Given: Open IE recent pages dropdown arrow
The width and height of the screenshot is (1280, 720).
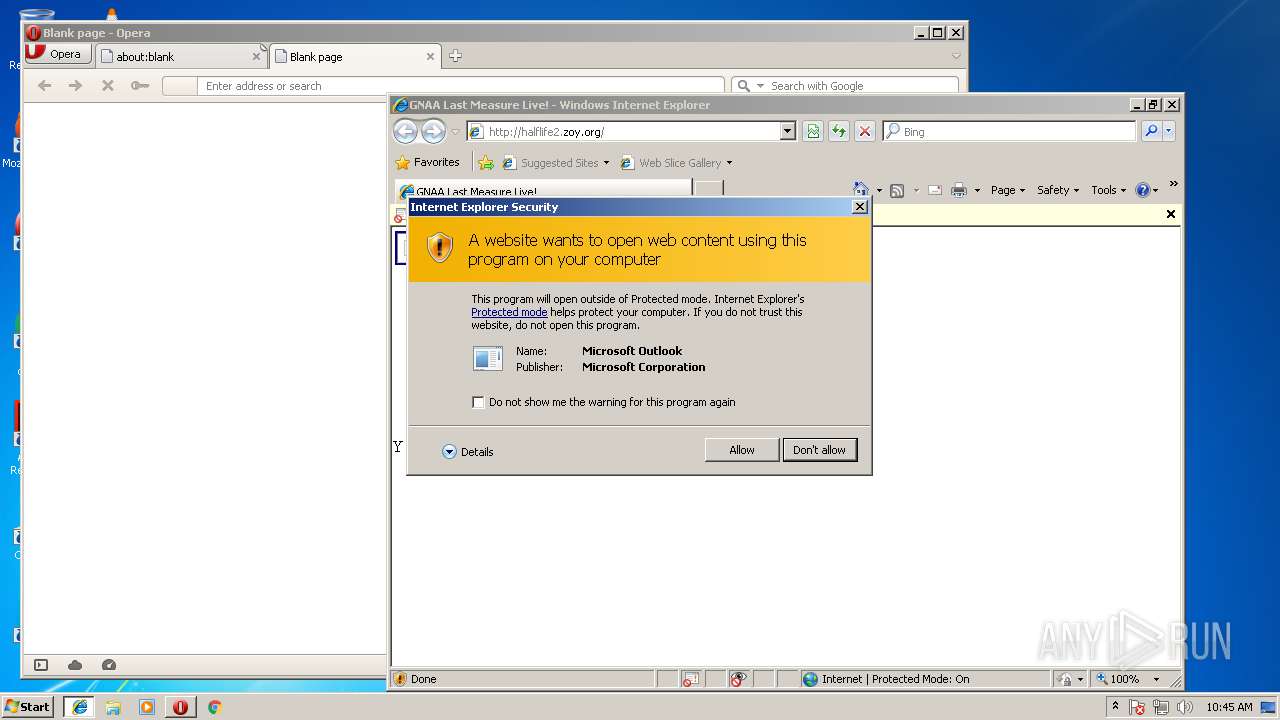Looking at the screenshot, I should click(x=455, y=132).
